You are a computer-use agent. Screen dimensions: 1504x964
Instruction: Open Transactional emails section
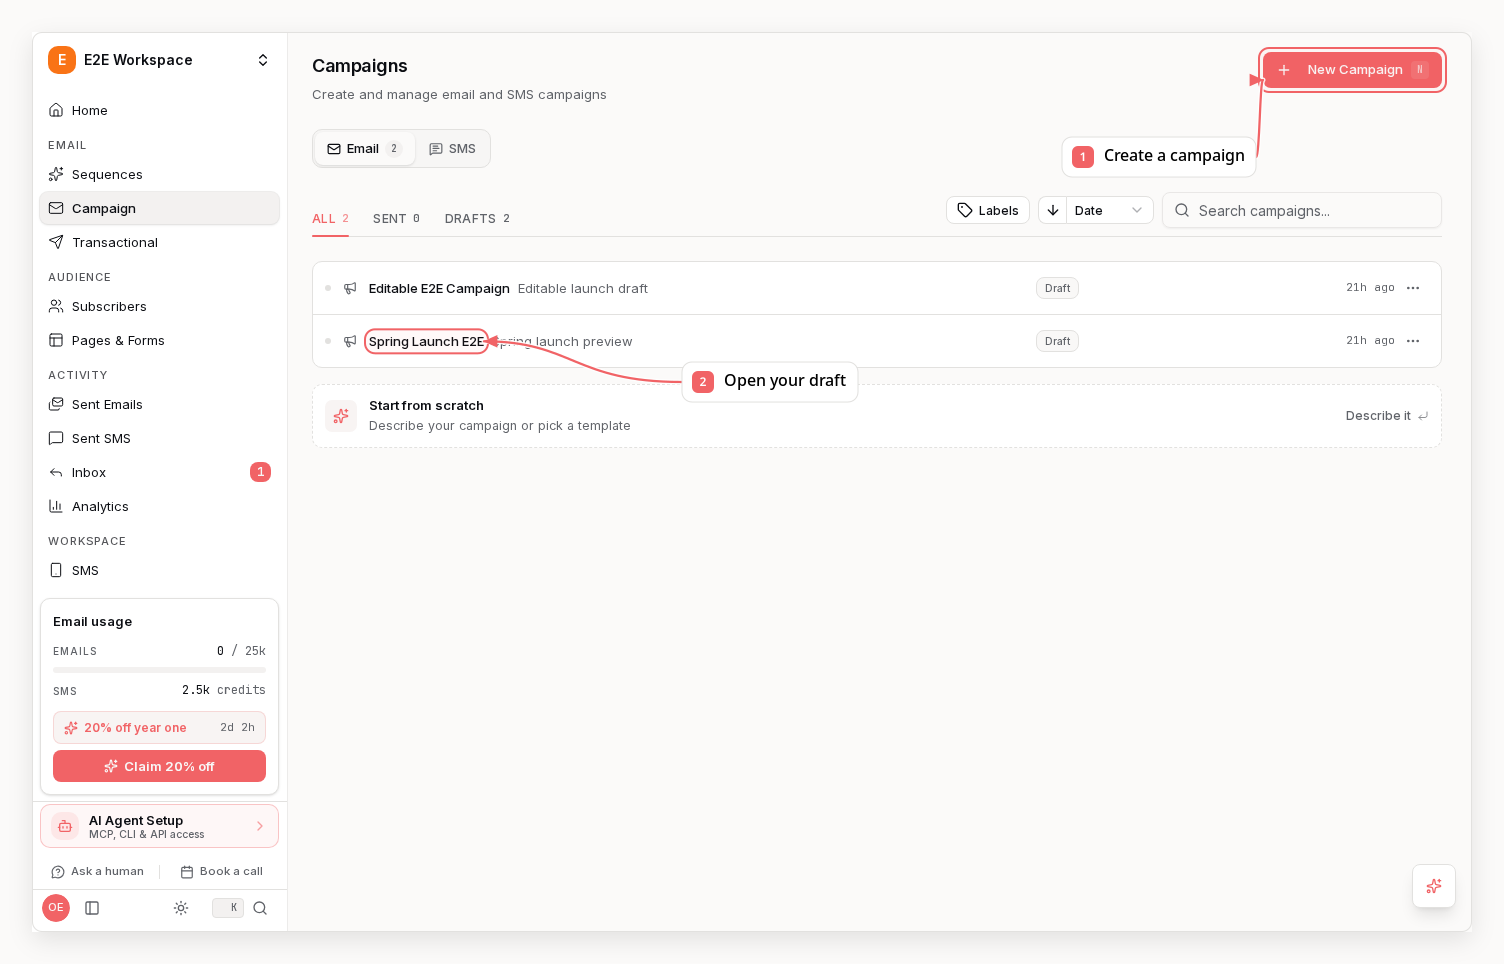coord(159,242)
